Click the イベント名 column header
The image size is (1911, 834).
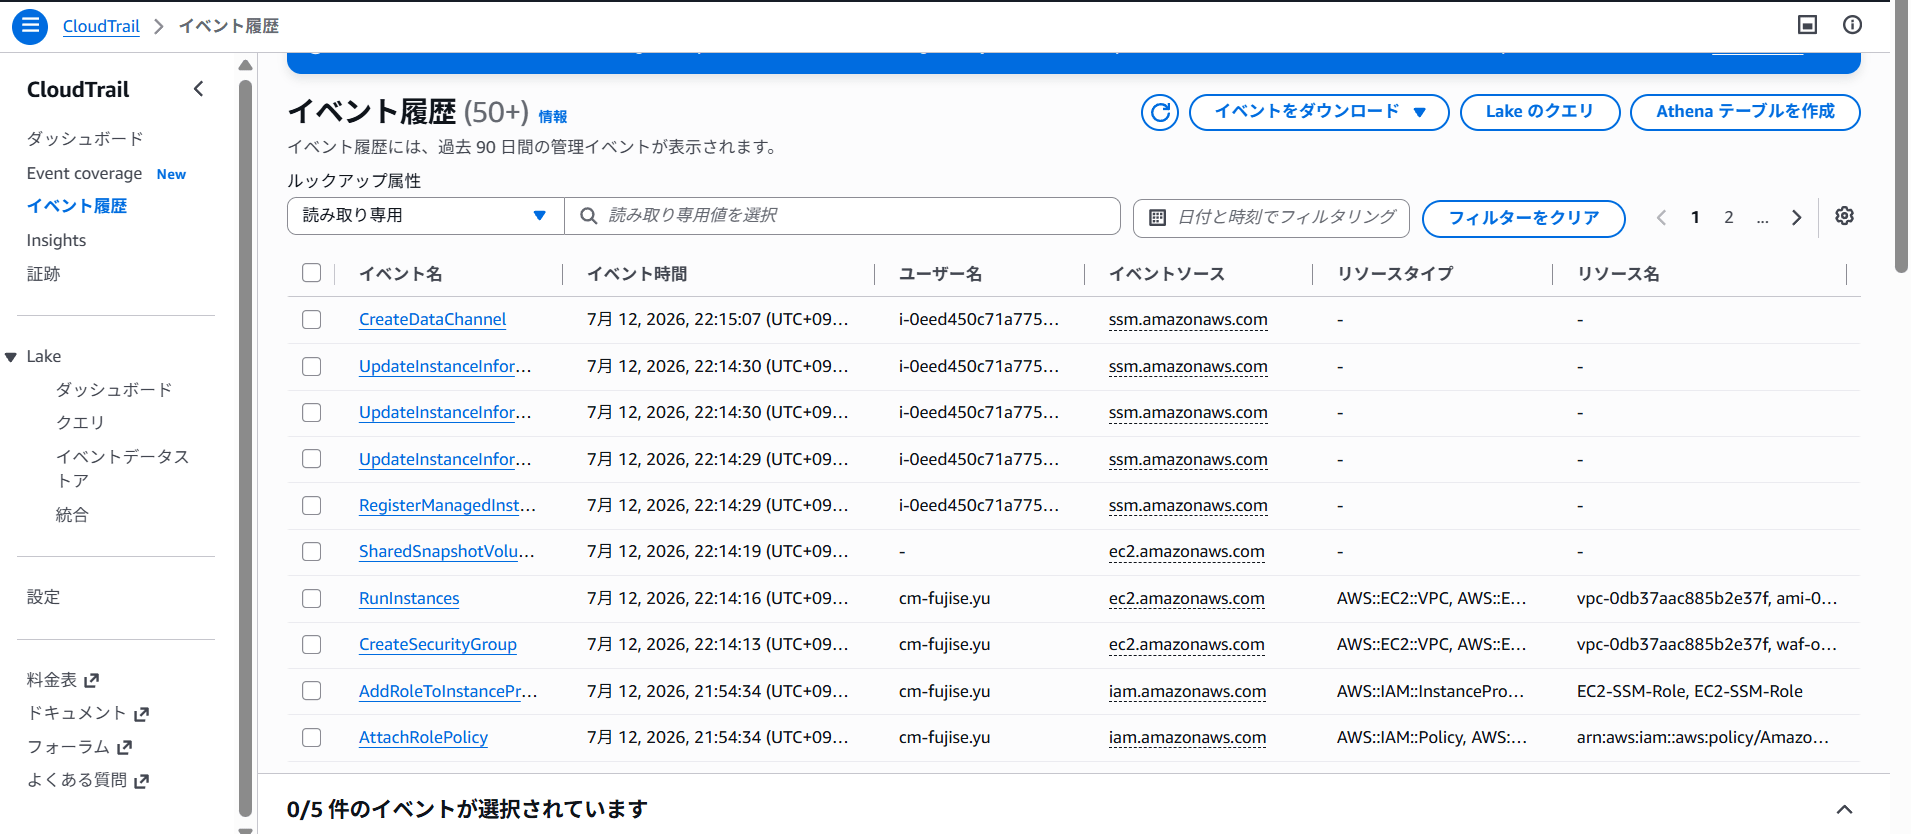tap(401, 274)
